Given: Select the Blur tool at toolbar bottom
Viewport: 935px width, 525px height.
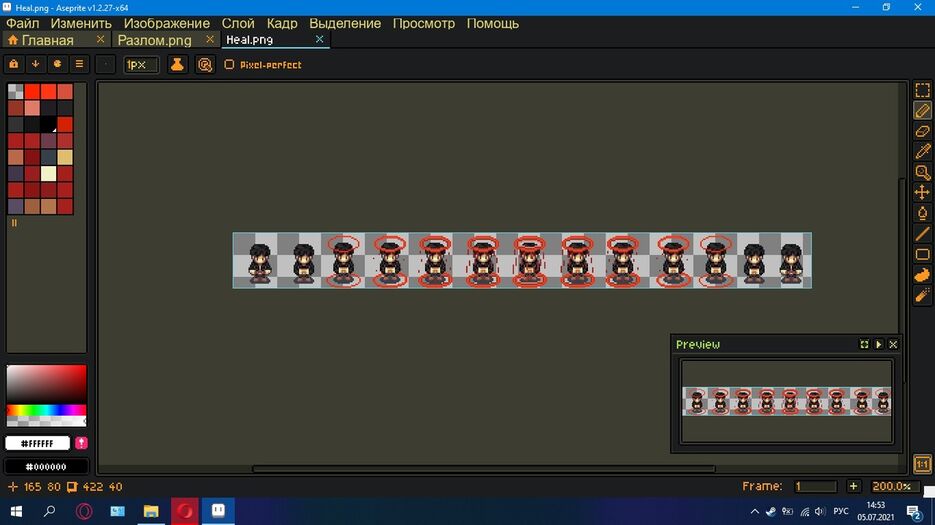Looking at the screenshot, I should (922, 295).
